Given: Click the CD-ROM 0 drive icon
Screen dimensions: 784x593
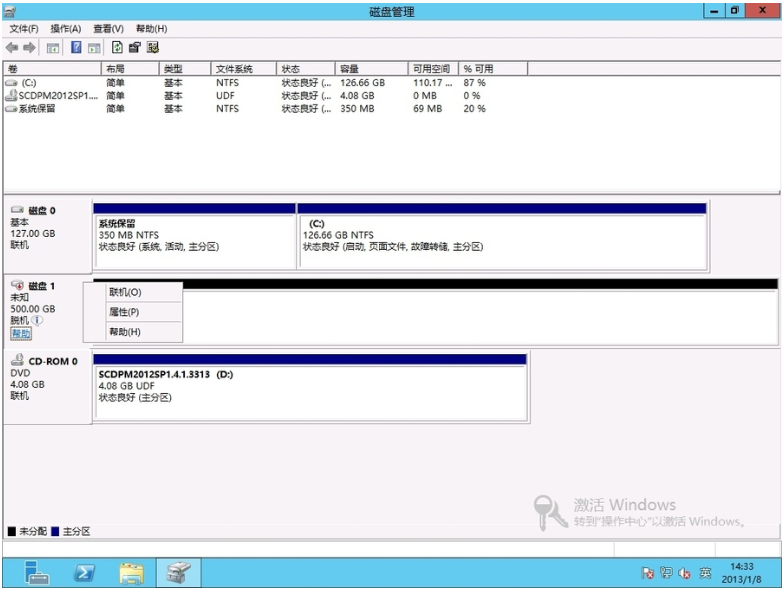Looking at the screenshot, I should [18, 360].
